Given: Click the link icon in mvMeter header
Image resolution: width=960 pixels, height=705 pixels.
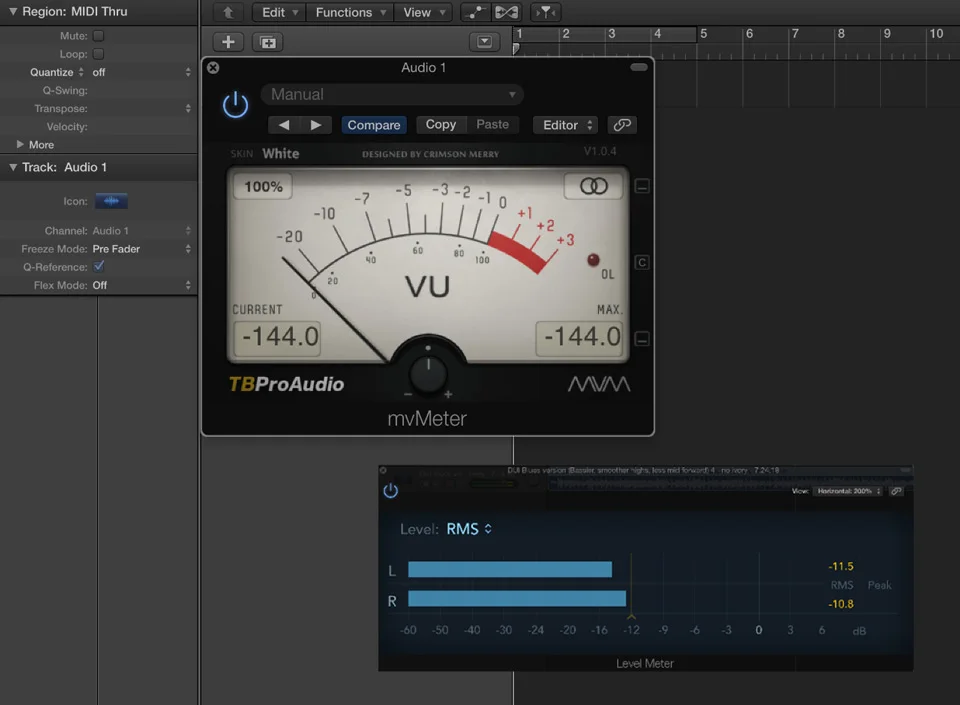Looking at the screenshot, I should click(622, 125).
